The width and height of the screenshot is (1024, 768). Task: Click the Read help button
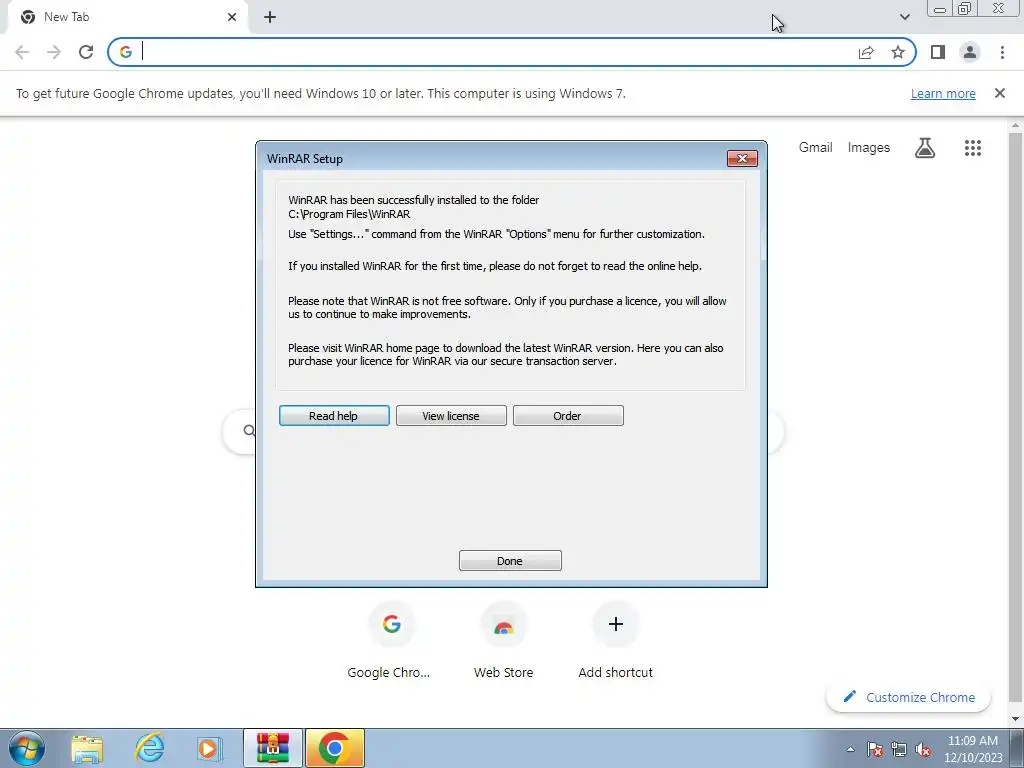tap(334, 415)
